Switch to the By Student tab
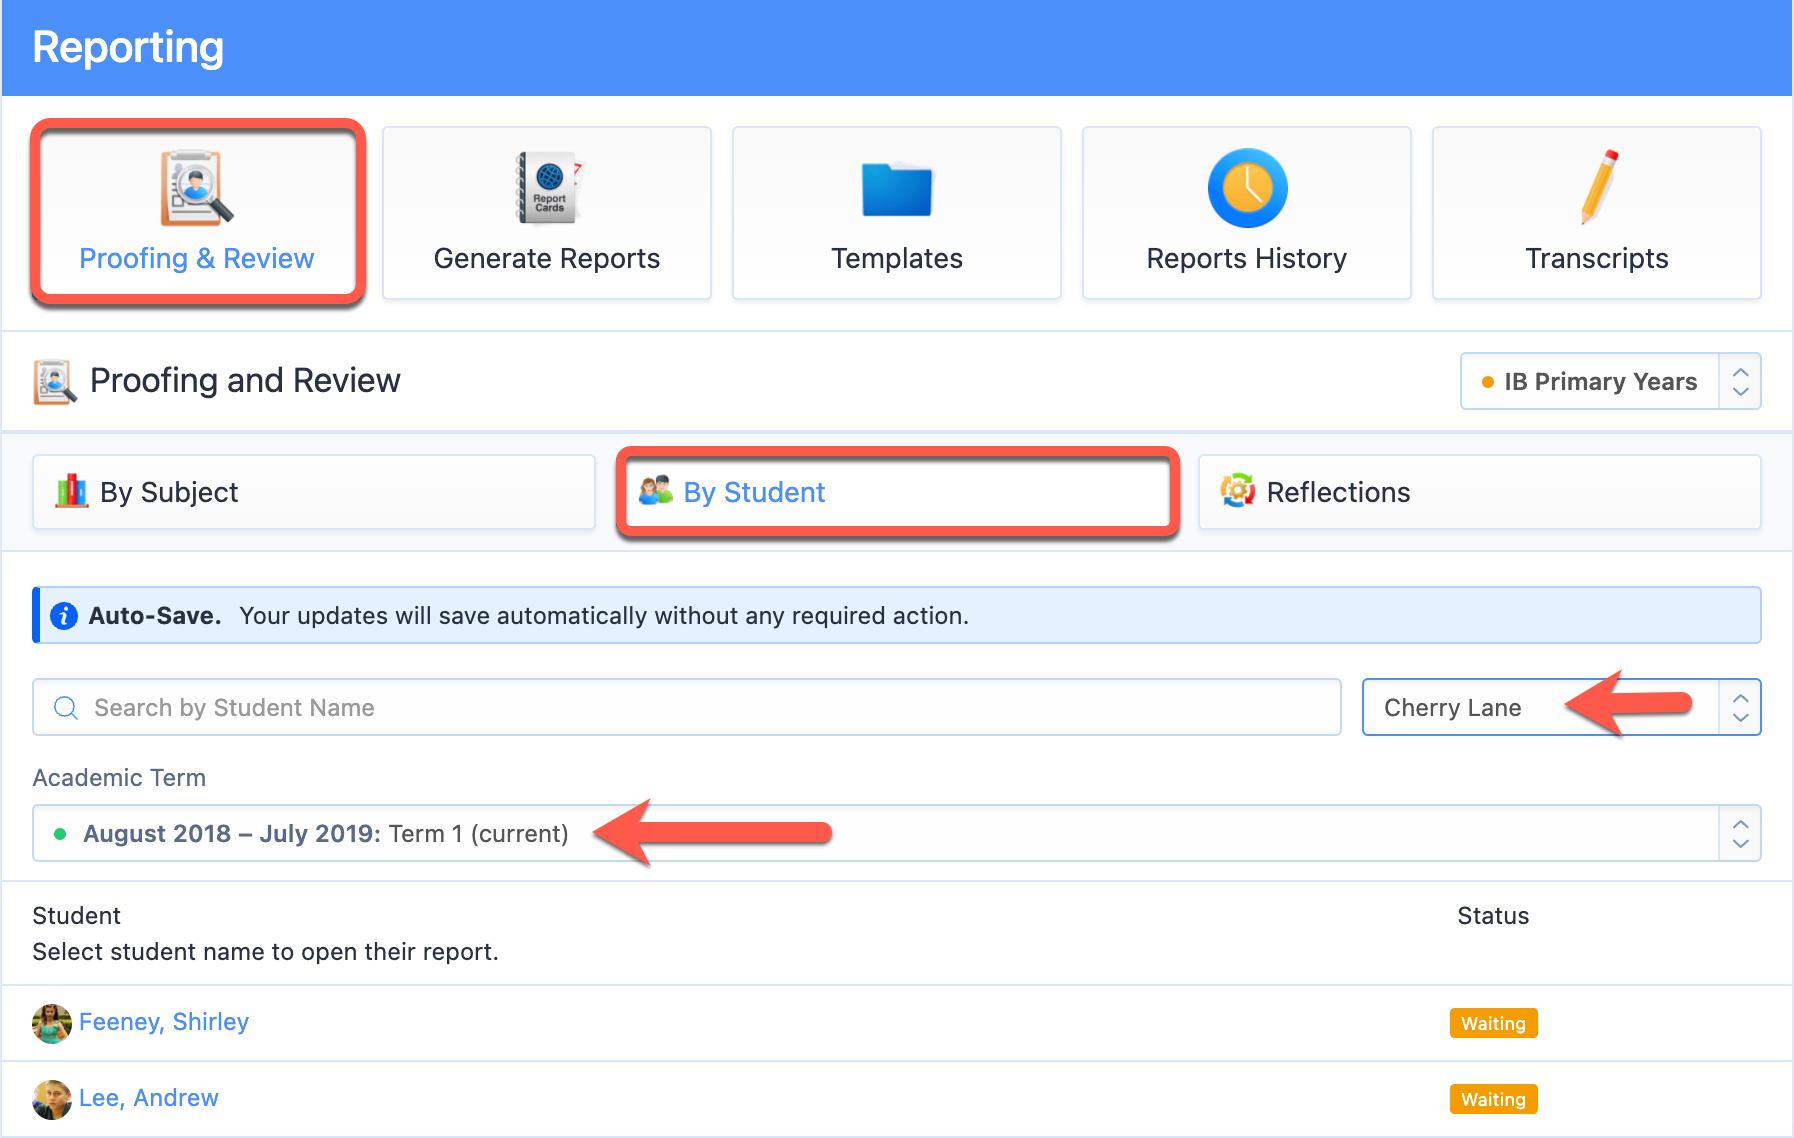This screenshot has width=1794, height=1138. coord(897,492)
